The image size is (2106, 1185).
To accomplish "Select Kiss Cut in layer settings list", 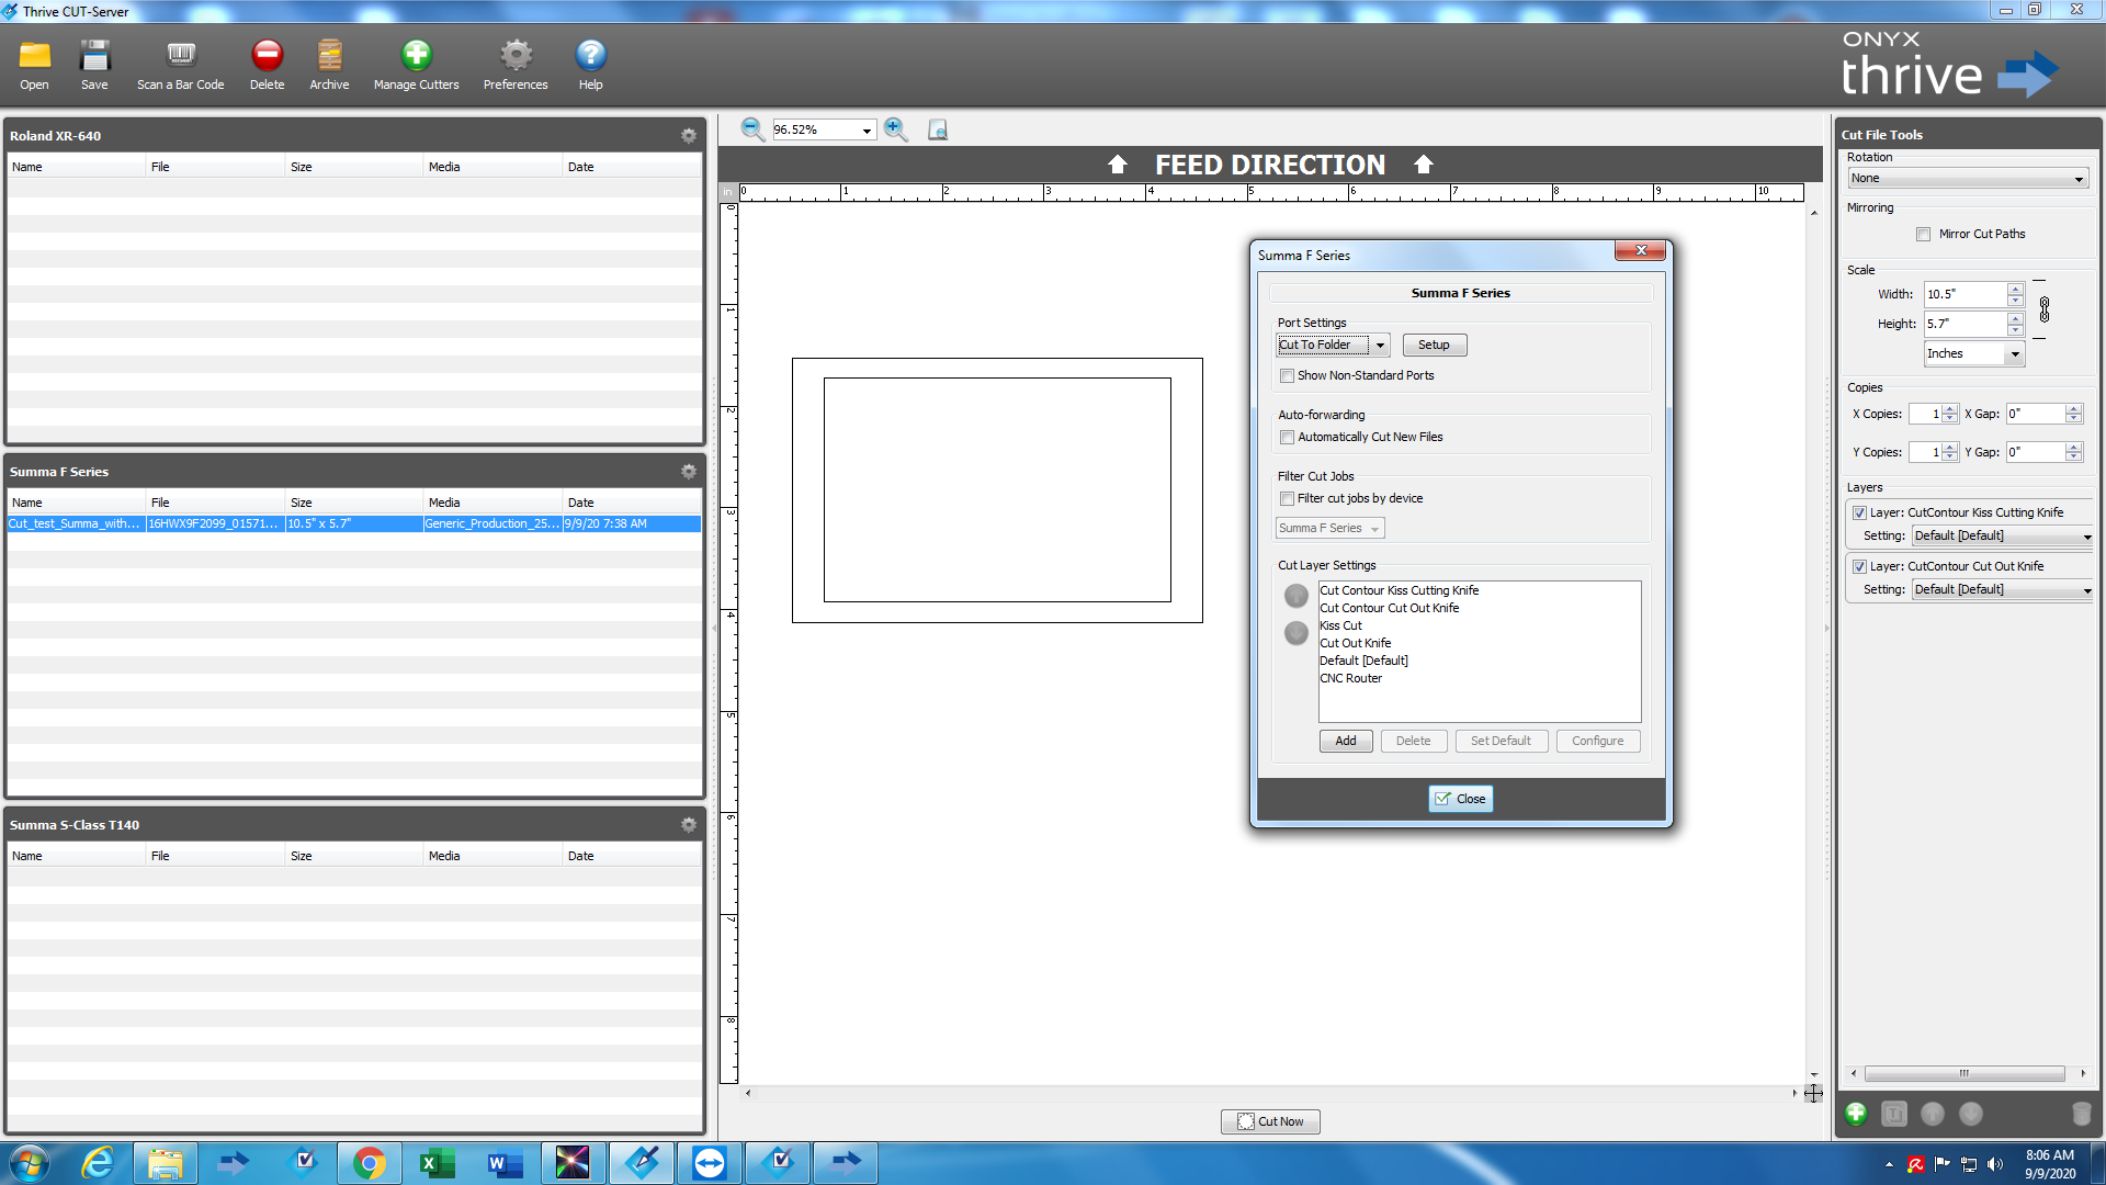I will pyautogui.click(x=1340, y=626).
